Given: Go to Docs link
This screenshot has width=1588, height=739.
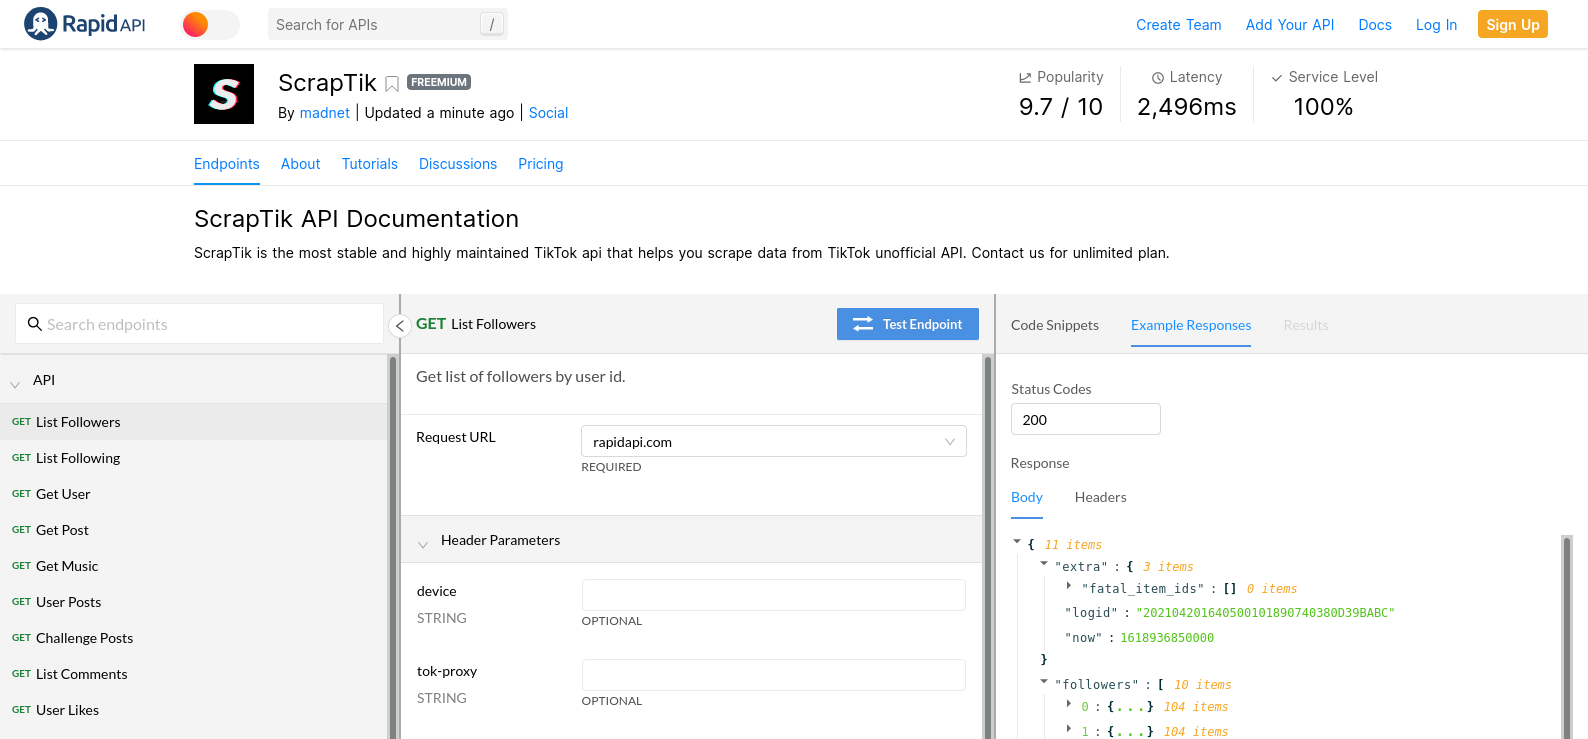Looking at the screenshot, I should (x=1375, y=25).
